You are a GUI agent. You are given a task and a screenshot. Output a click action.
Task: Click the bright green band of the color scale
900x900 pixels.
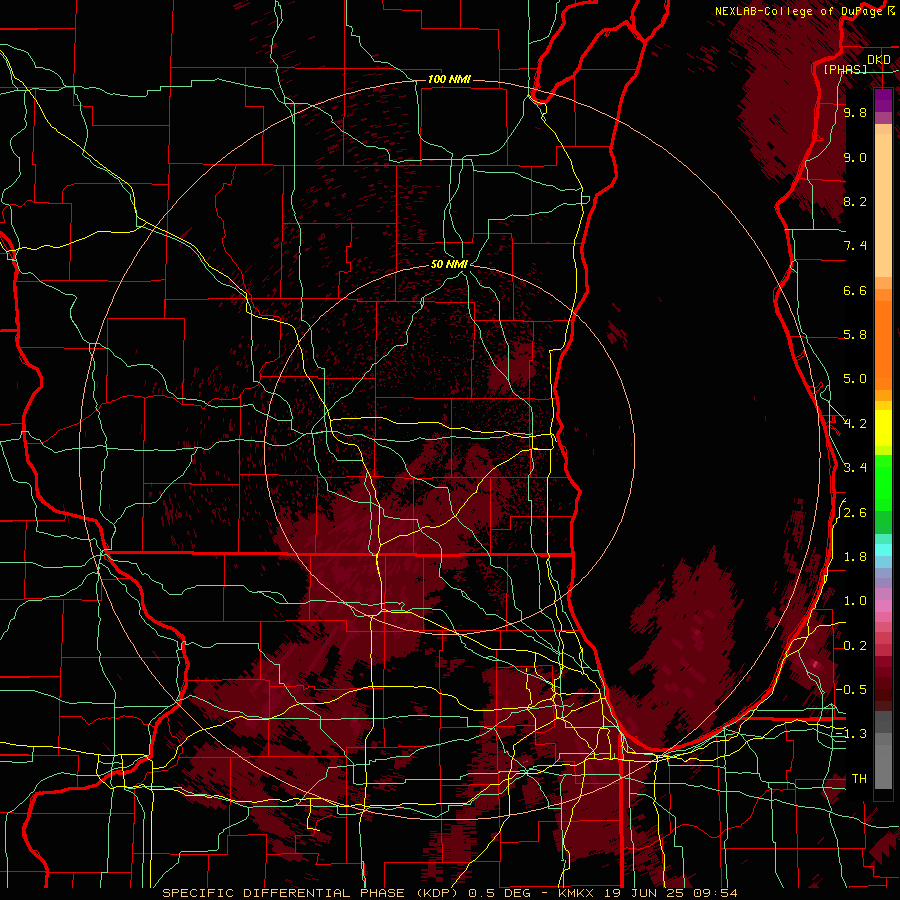coord(883,482)
